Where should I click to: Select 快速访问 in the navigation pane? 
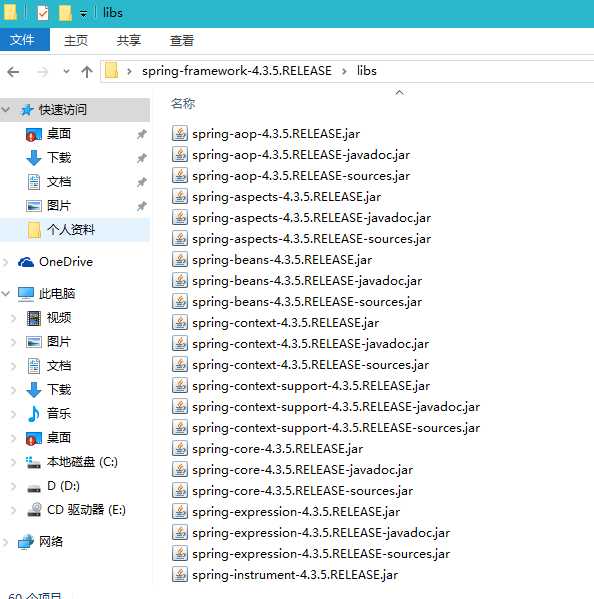(63, 110)
